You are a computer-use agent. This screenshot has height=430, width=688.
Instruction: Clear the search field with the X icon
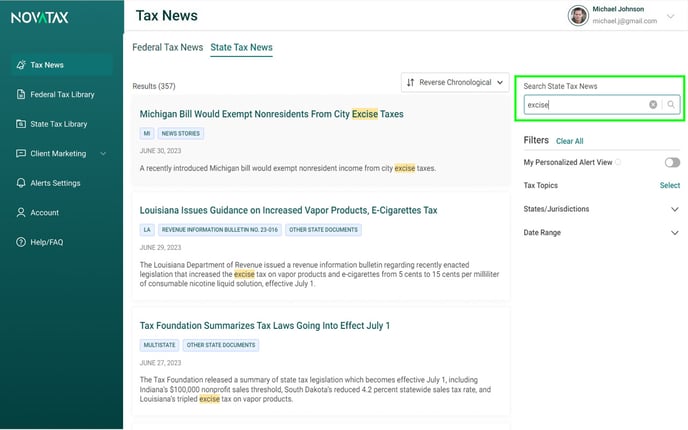pos(653,104)
